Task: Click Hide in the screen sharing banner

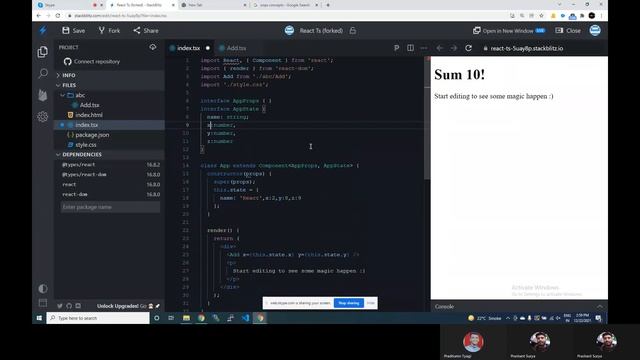Action: [x=371, y=303]
